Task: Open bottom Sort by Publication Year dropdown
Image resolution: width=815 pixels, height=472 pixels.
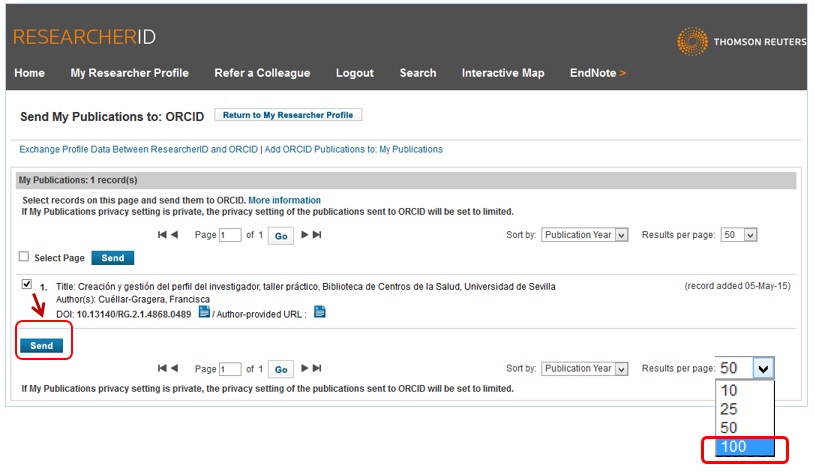Action: point(585,369)
